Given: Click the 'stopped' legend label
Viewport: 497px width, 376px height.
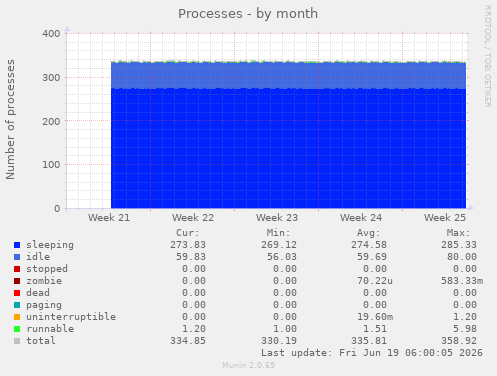Looking at the screenshot, I should coord(47,269).
